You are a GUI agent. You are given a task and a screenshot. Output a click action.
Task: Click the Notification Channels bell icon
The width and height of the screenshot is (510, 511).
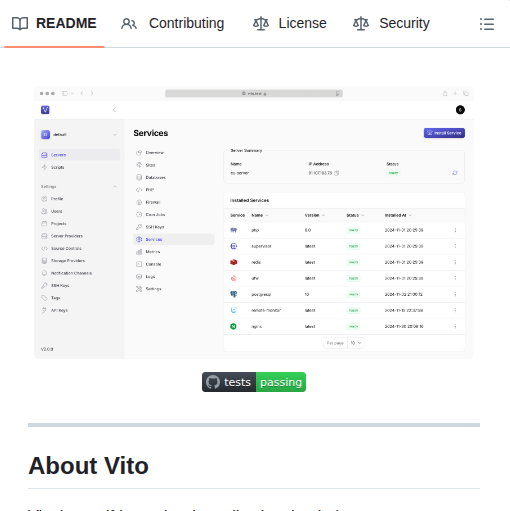[44, 273]
